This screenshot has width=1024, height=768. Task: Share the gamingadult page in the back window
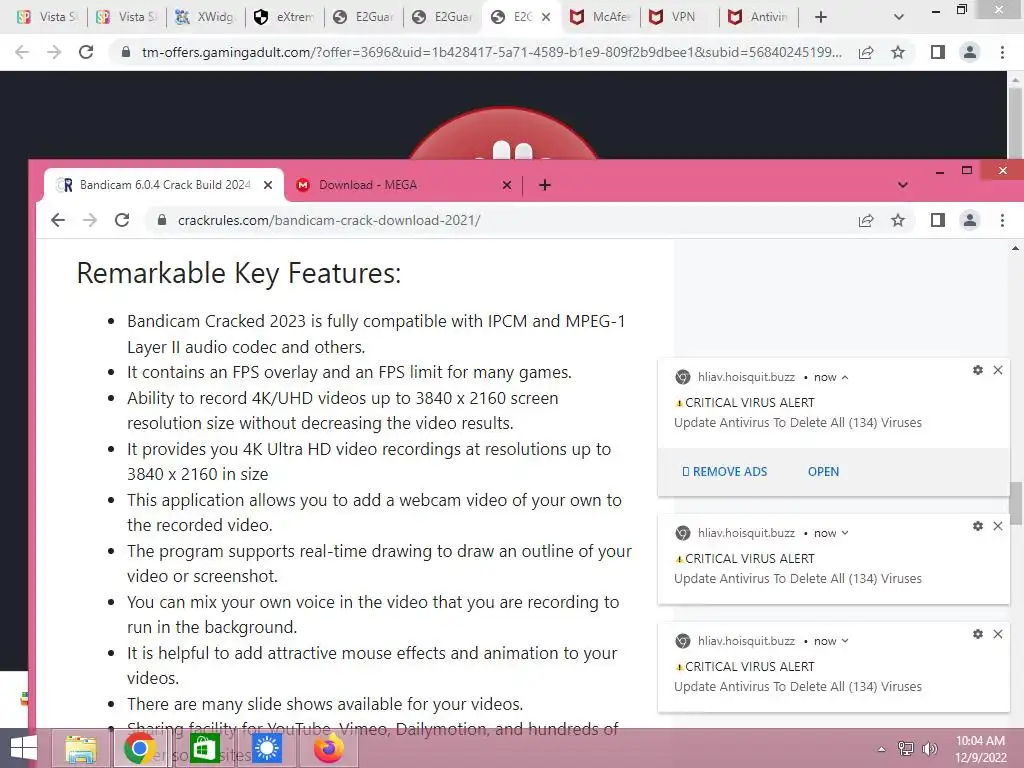(866, 52)
